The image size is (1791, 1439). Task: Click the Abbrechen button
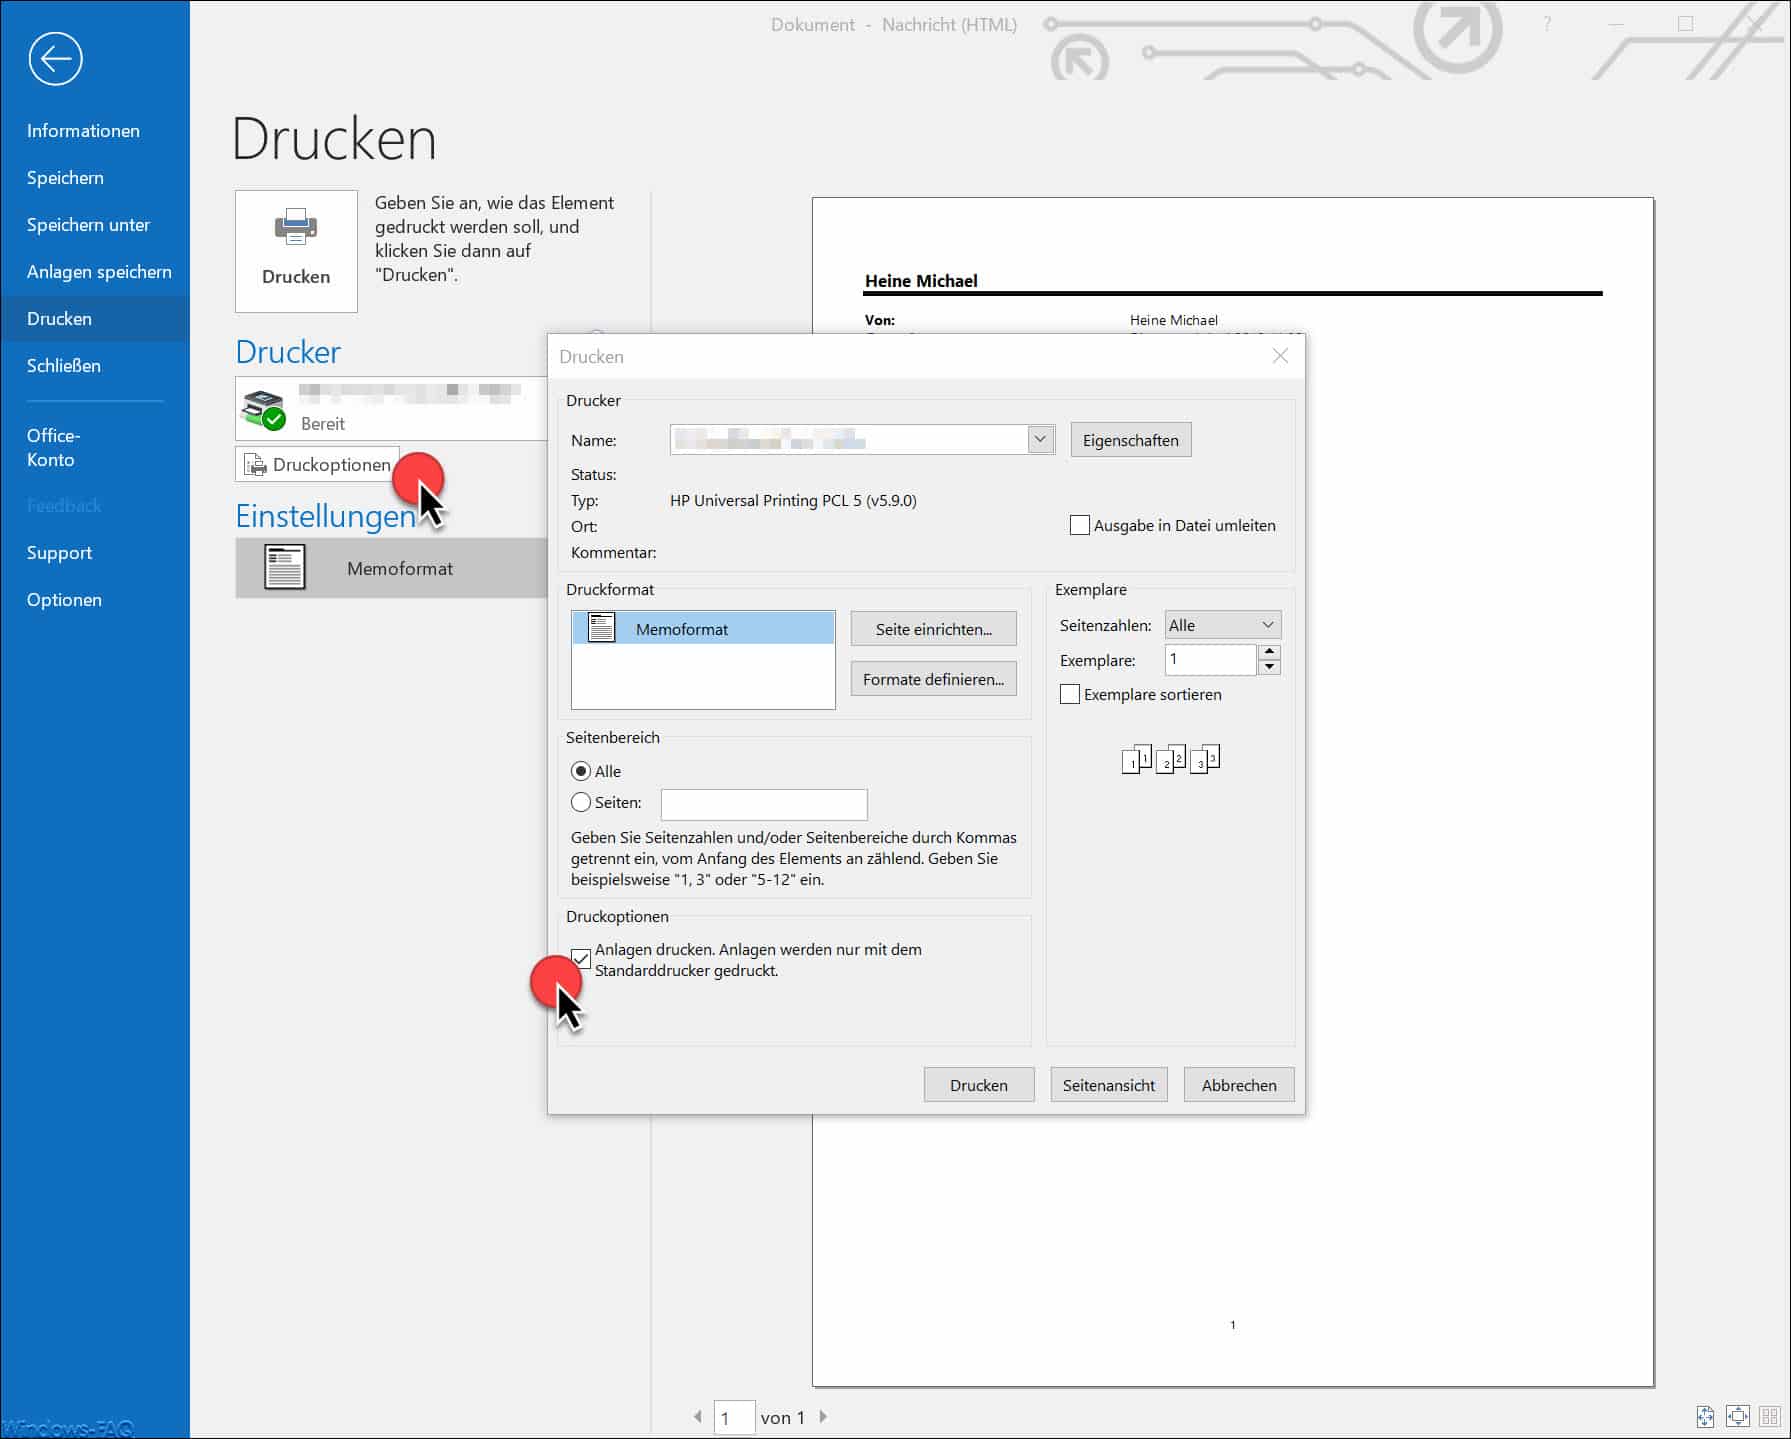point(1239,1085)
